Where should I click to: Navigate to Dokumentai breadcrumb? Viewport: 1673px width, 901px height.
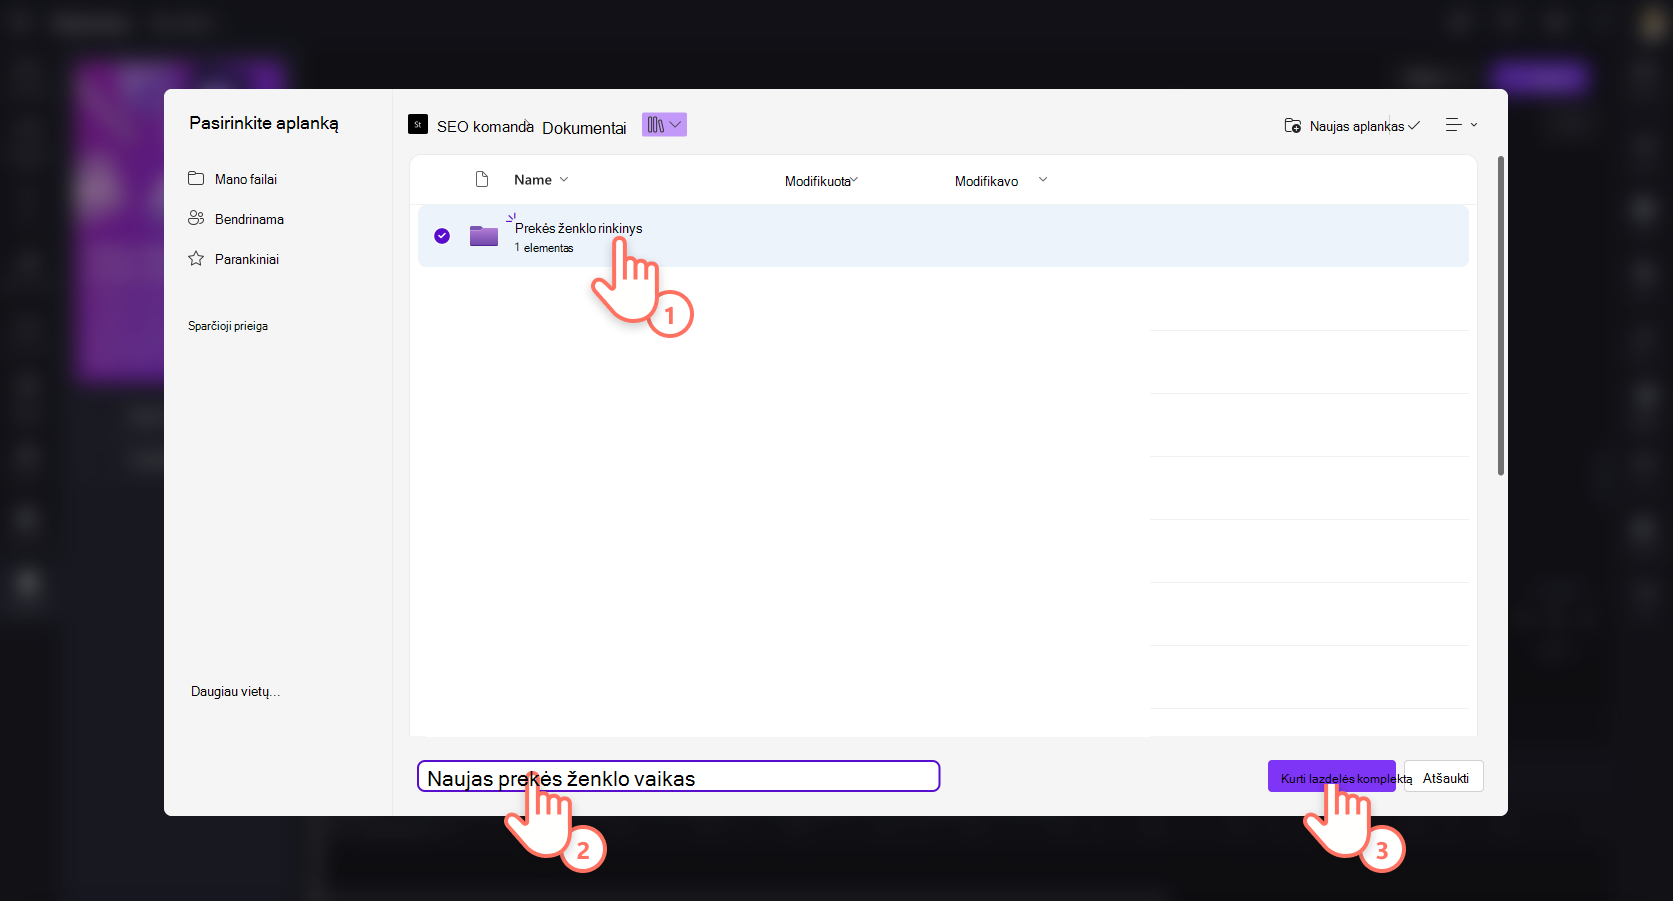(584, 128)
